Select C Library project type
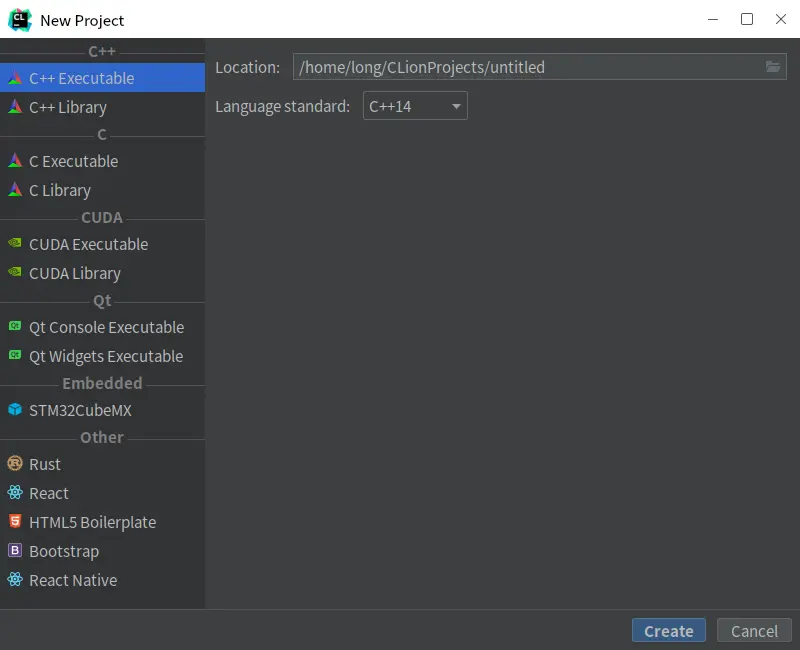The height and width of the screenshot is (650, 800). (x=60, y=190)
